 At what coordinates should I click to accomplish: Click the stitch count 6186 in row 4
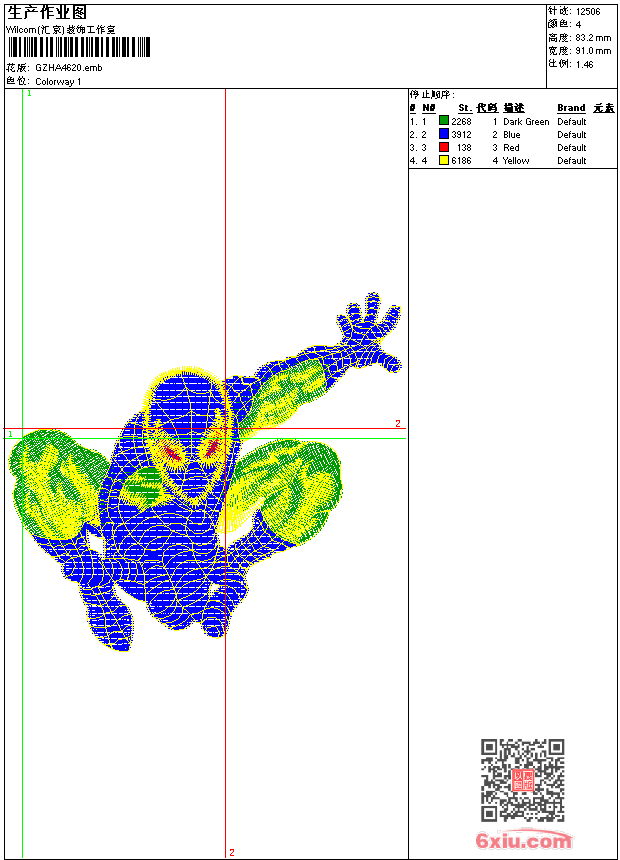pos(461,161)
